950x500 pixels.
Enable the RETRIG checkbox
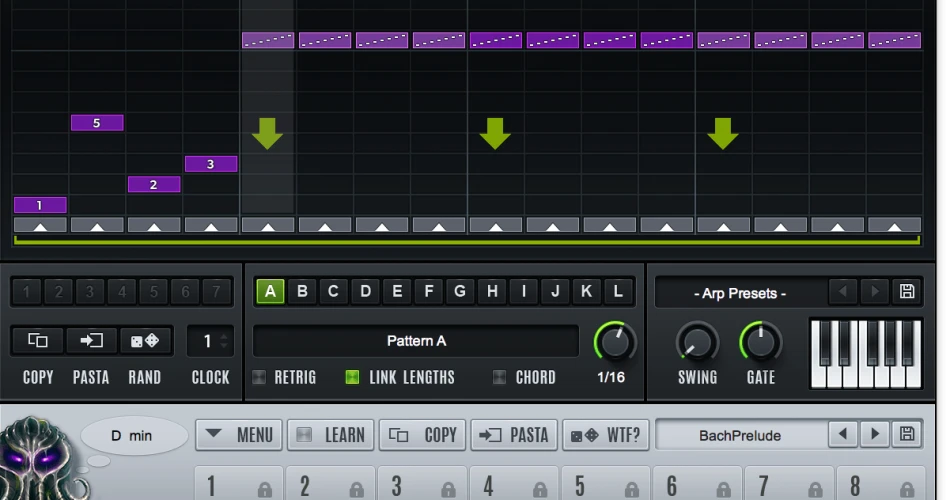point(260,377)
